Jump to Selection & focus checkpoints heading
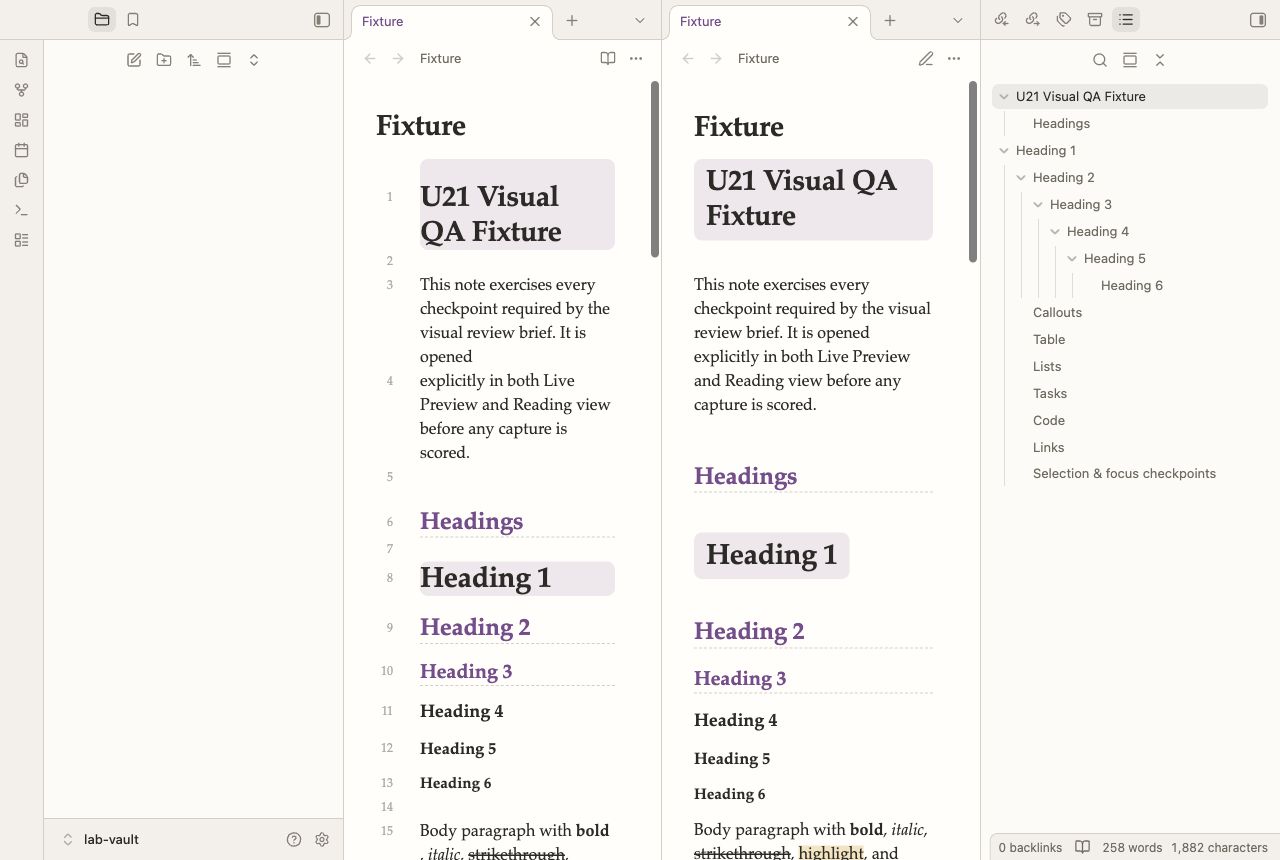Screen dimensions: 1280x860 (x=1125, y=474)
